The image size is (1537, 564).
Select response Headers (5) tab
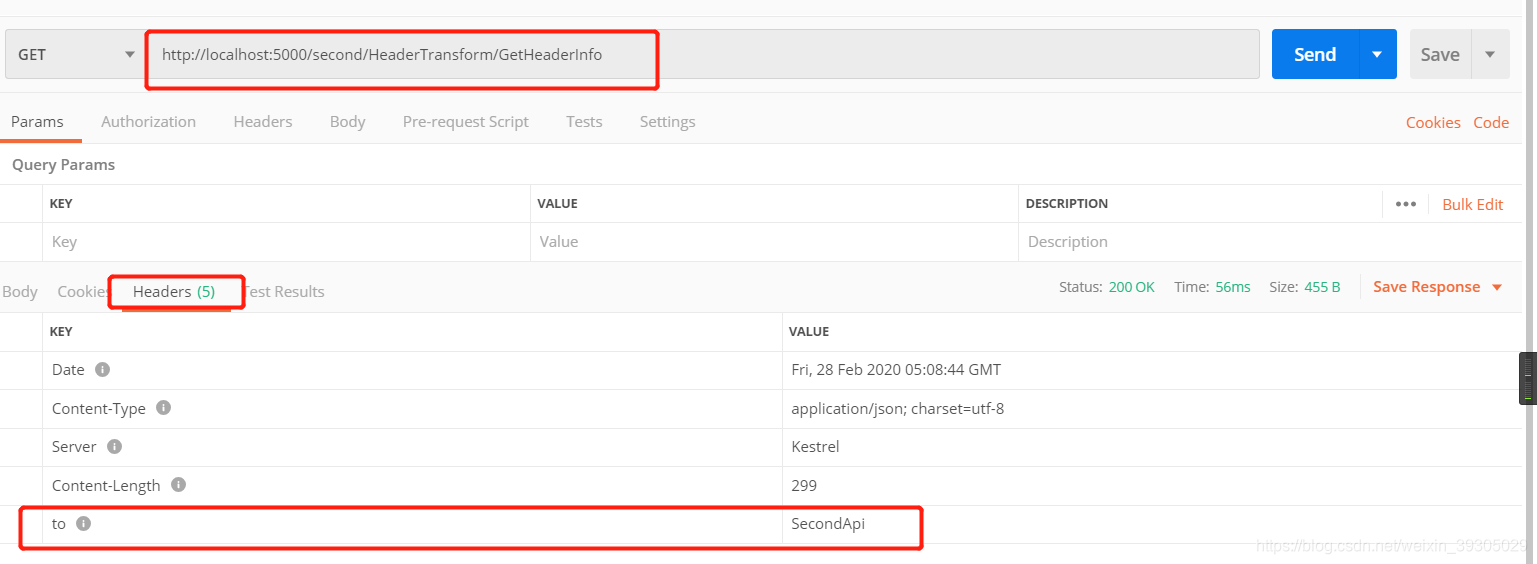(x=174, y=292)
